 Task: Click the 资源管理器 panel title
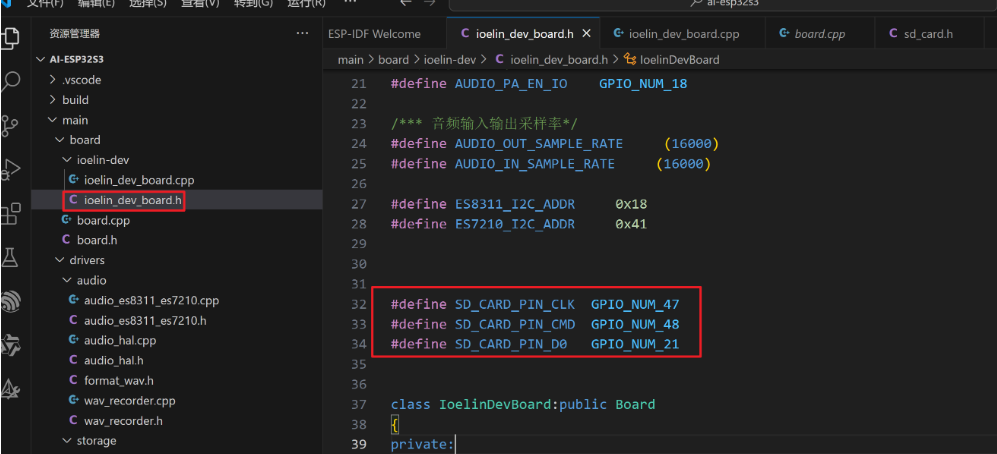tap(74, 34)
